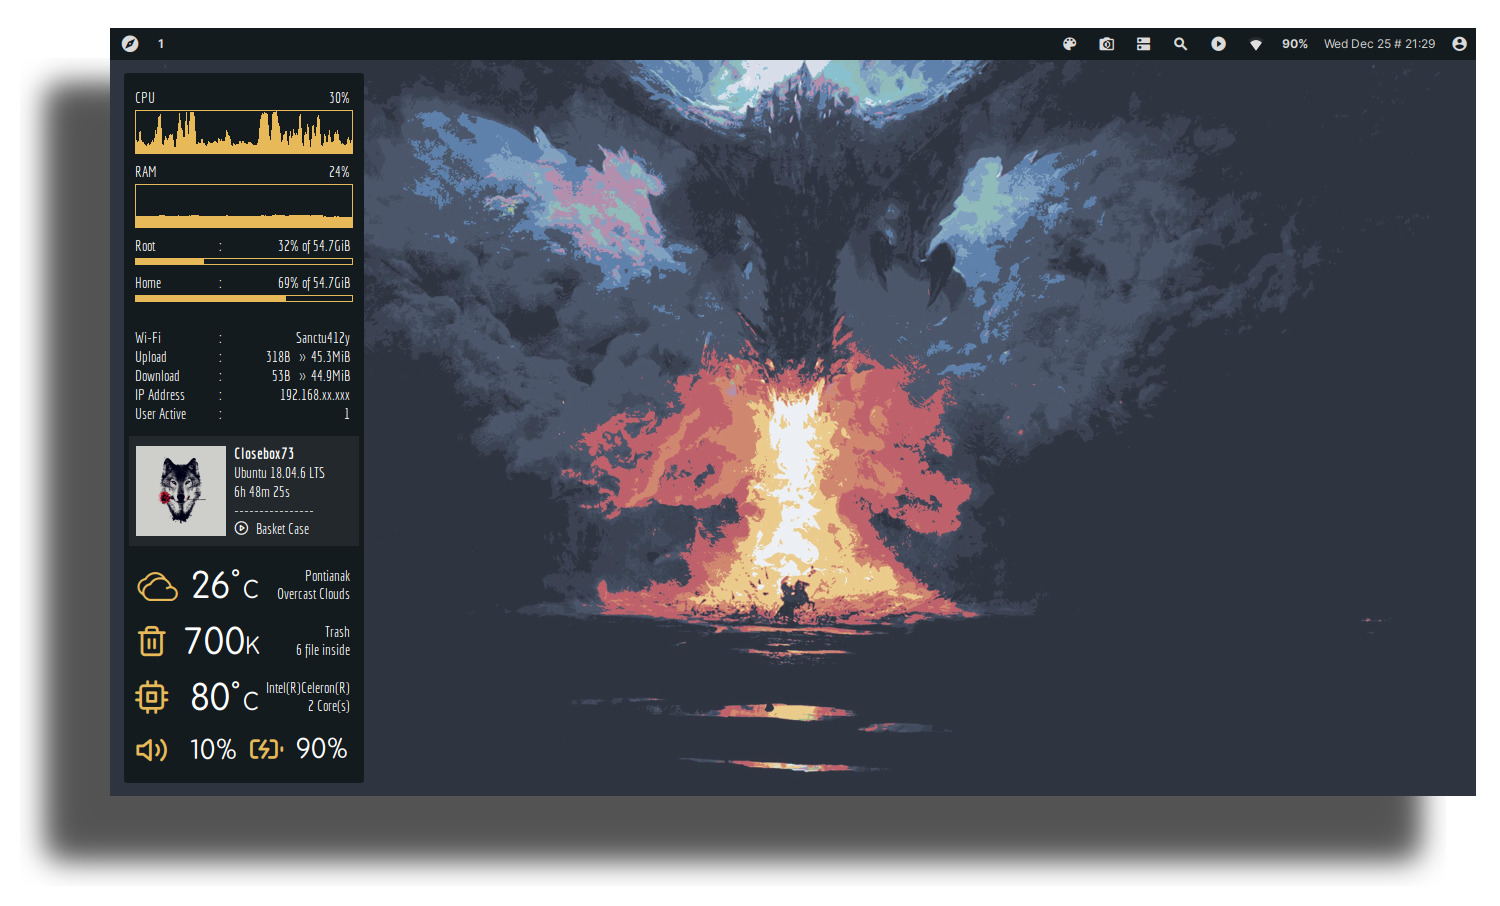
Task: Click the 32% of 54.7GiB Root value
Action: (x=314, y=246)
